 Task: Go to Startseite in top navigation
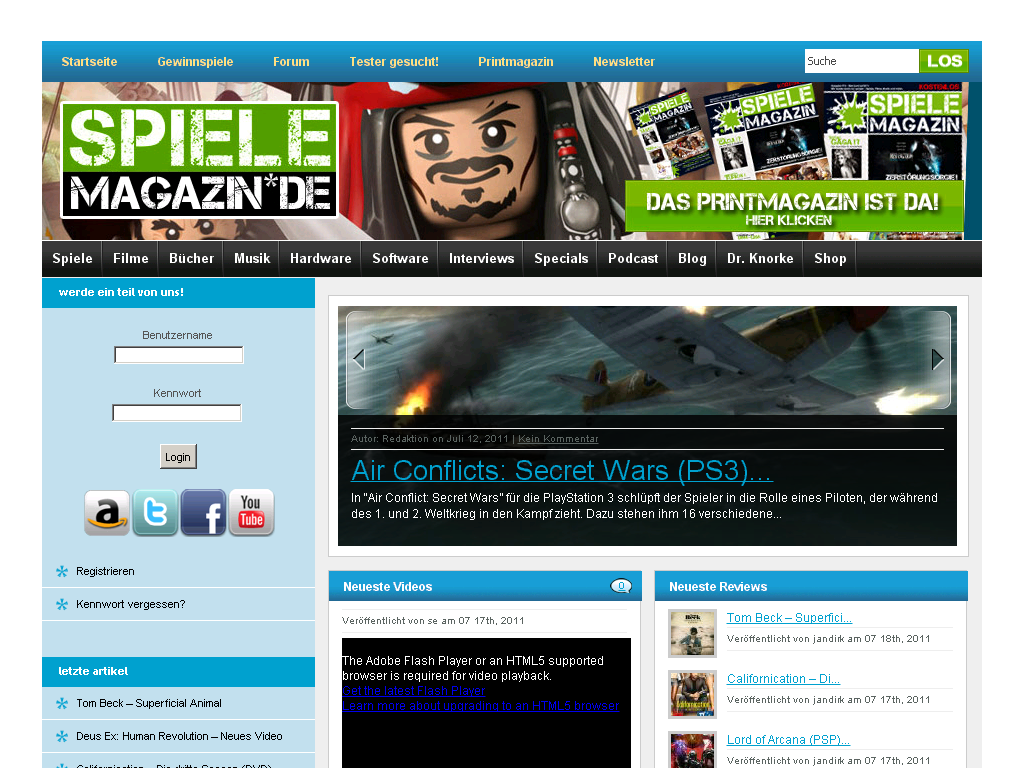click(89, 61)
